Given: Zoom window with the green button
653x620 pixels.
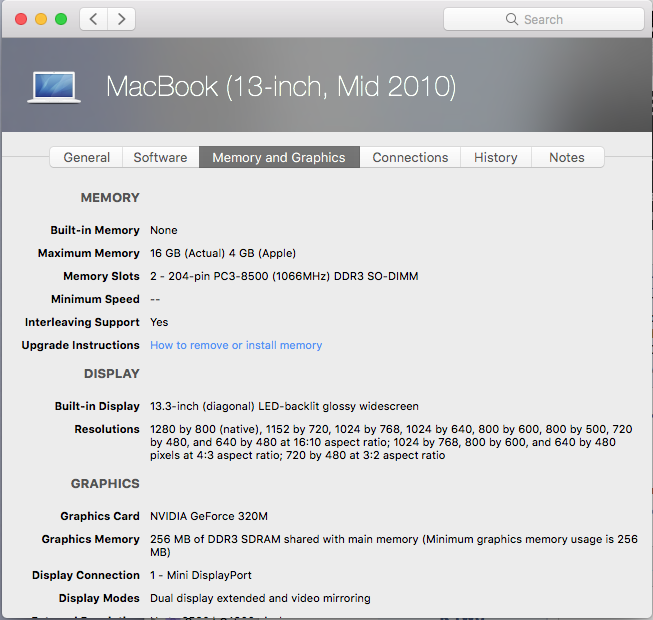Looking at the screenshot, I should [x=61, y=19].
